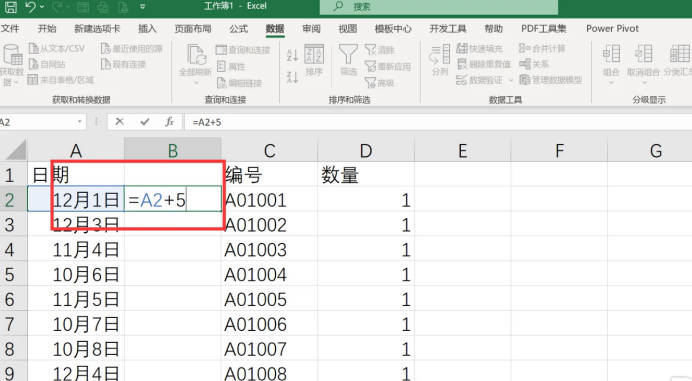Switch to the 开始 tab
The width and height of the screenshot is (692, 381).
pos(47,29)
